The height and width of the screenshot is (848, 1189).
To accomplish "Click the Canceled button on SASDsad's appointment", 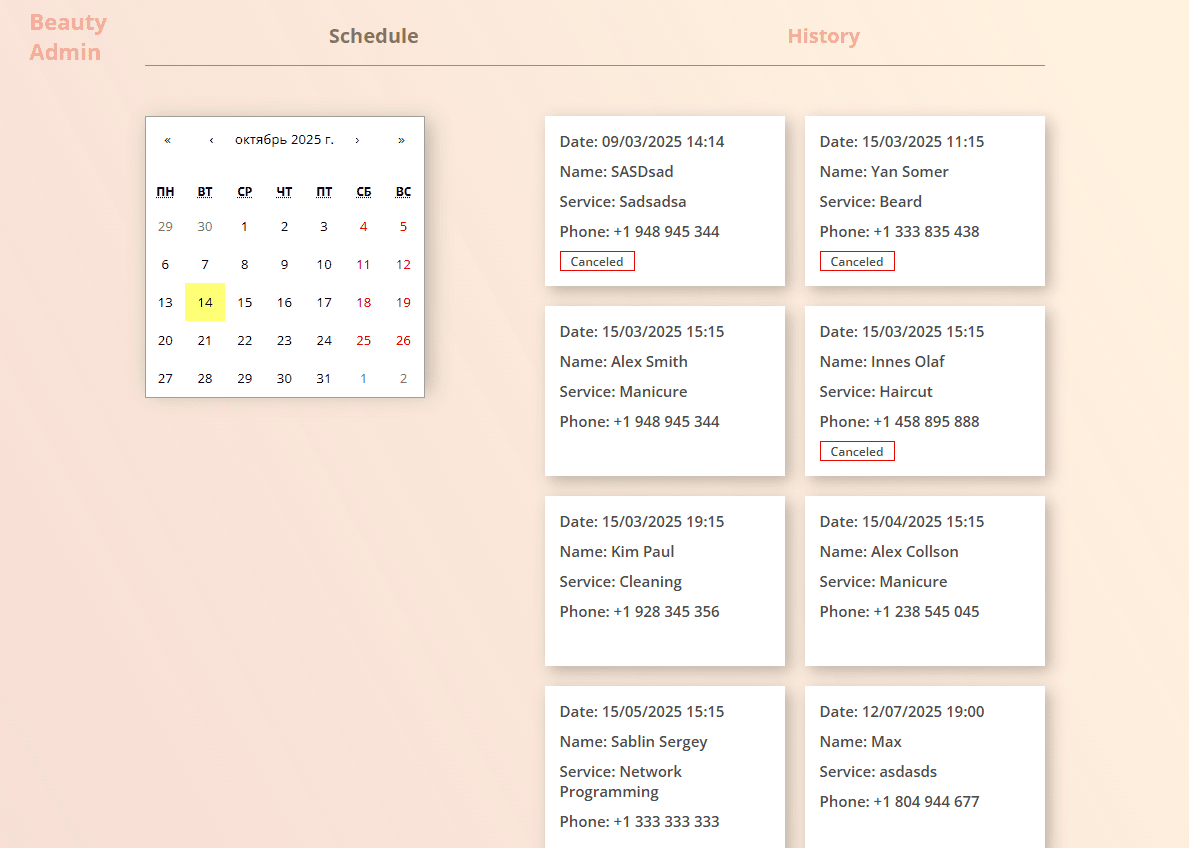I will (x=597, y=260).
